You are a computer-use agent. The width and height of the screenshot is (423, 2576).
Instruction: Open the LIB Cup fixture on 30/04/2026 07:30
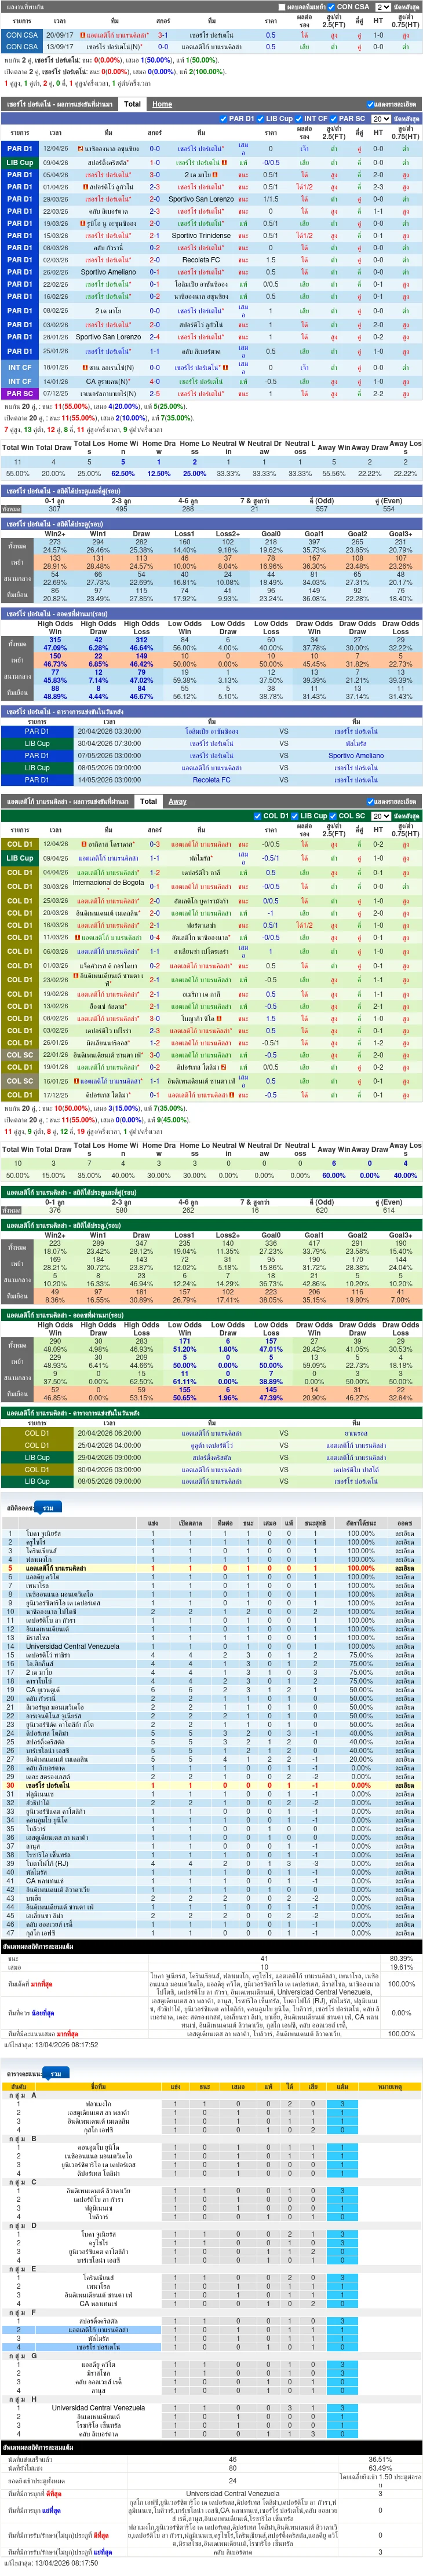click(36, 743)
